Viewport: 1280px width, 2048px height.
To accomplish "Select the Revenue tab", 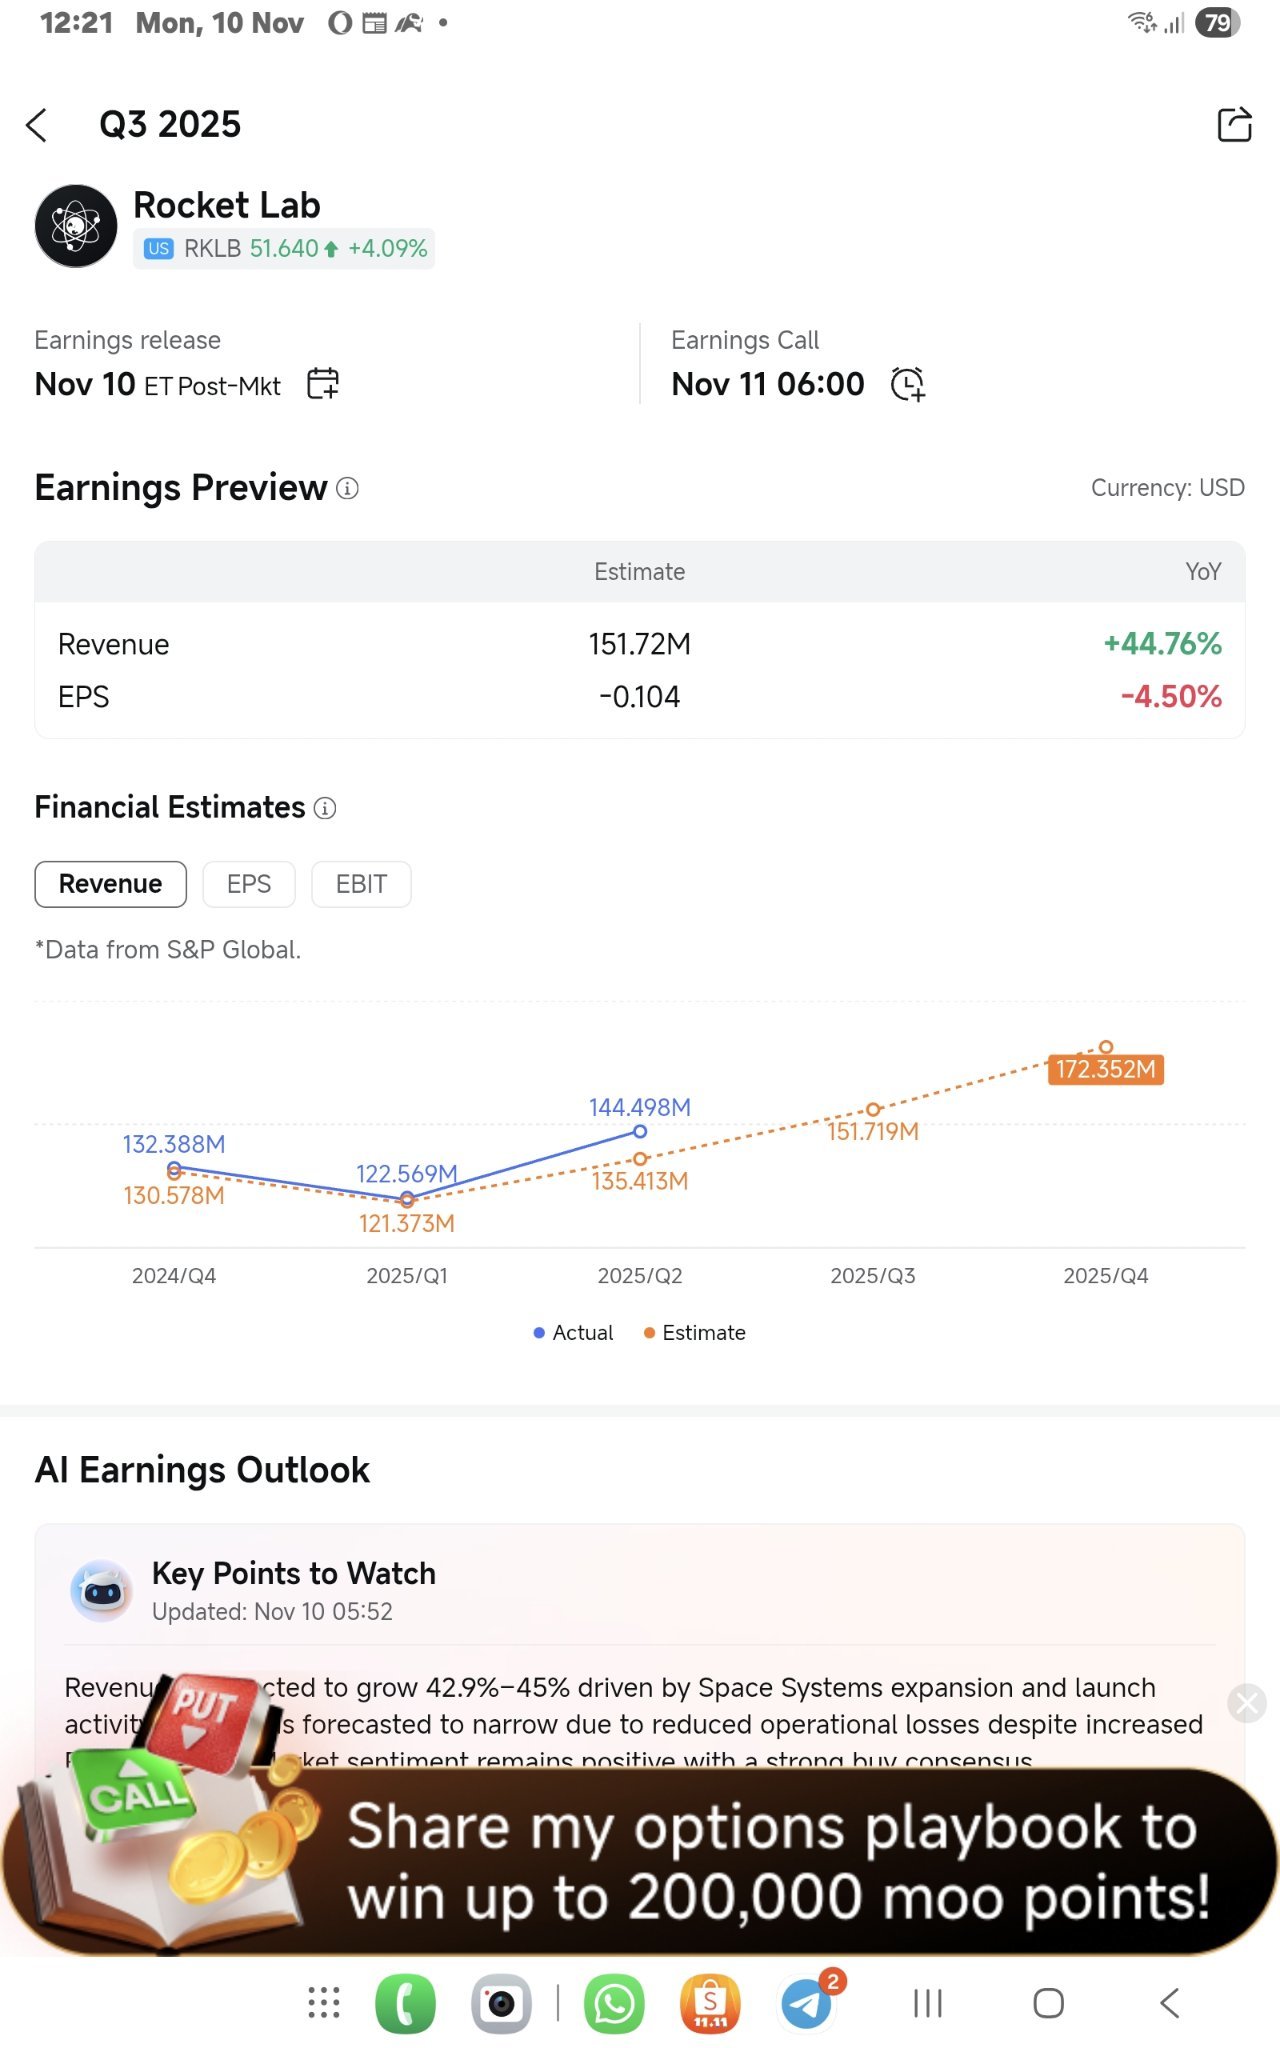I will [x=111, y=884].
